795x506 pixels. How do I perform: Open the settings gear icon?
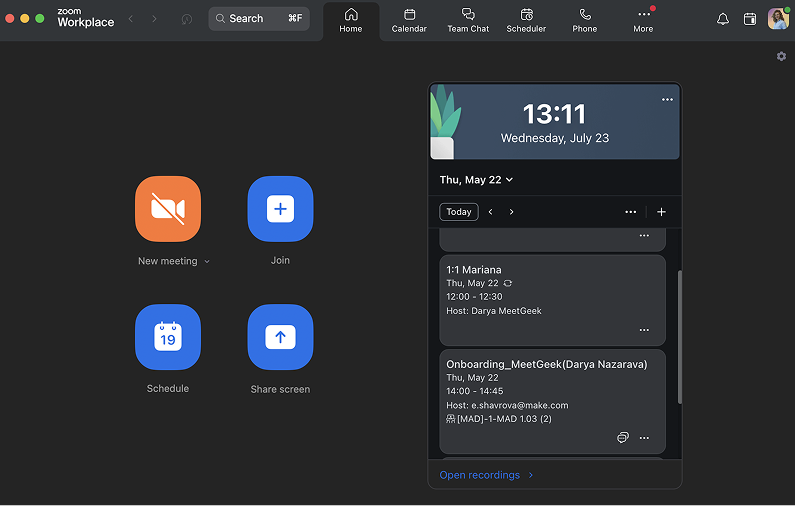[x=781, y=56]
